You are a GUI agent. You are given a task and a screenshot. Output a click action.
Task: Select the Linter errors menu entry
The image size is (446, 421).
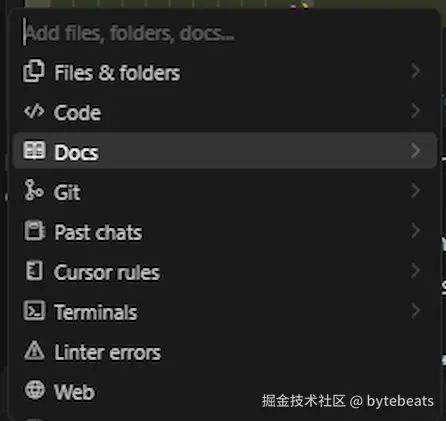tap(225, 351)
